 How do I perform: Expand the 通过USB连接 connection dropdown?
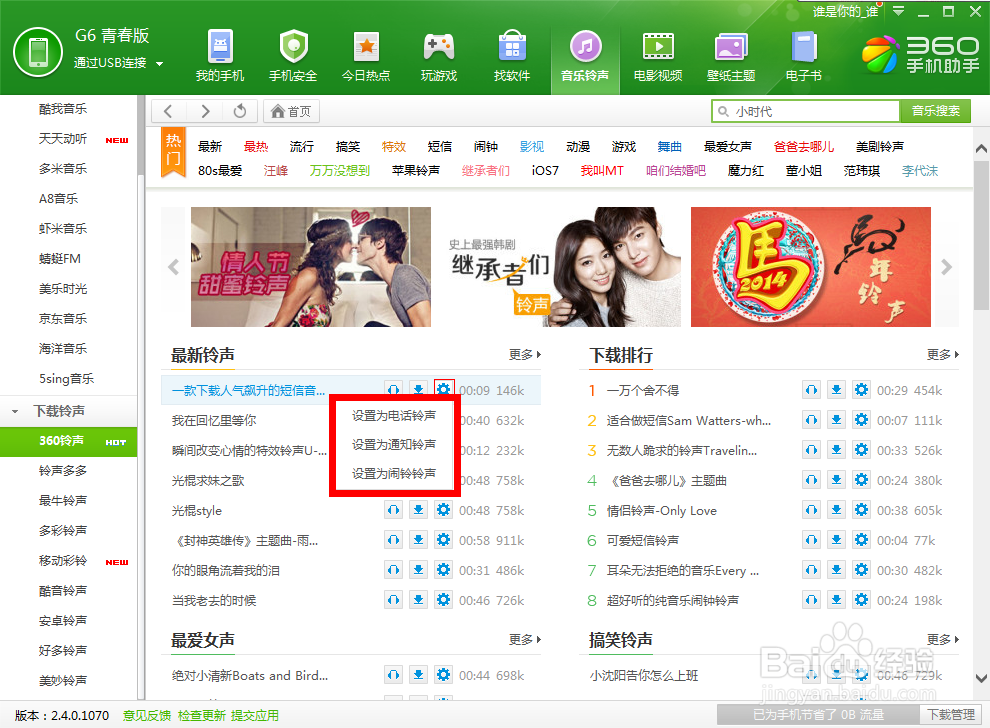click(x=160, y=64)
